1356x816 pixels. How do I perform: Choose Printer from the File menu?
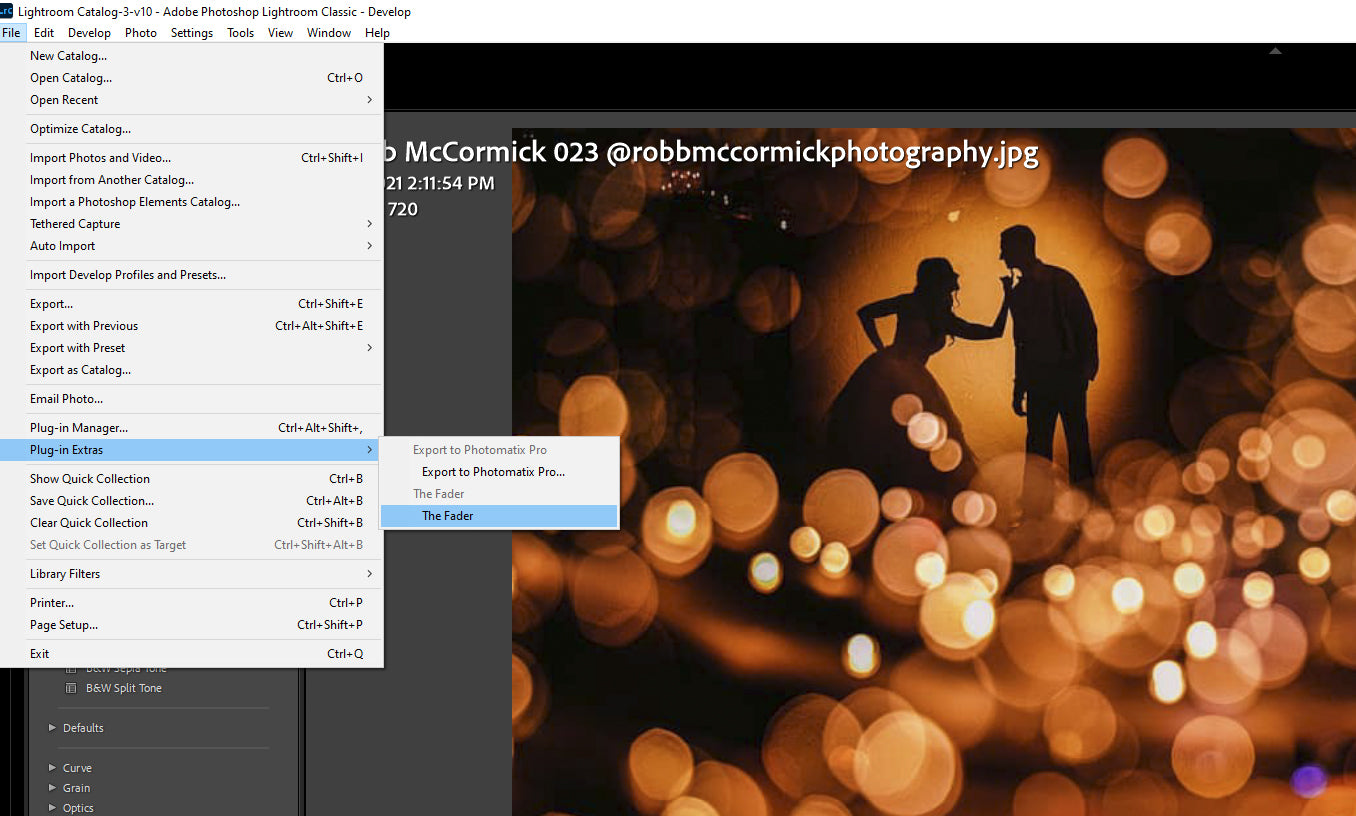[191, 603]
